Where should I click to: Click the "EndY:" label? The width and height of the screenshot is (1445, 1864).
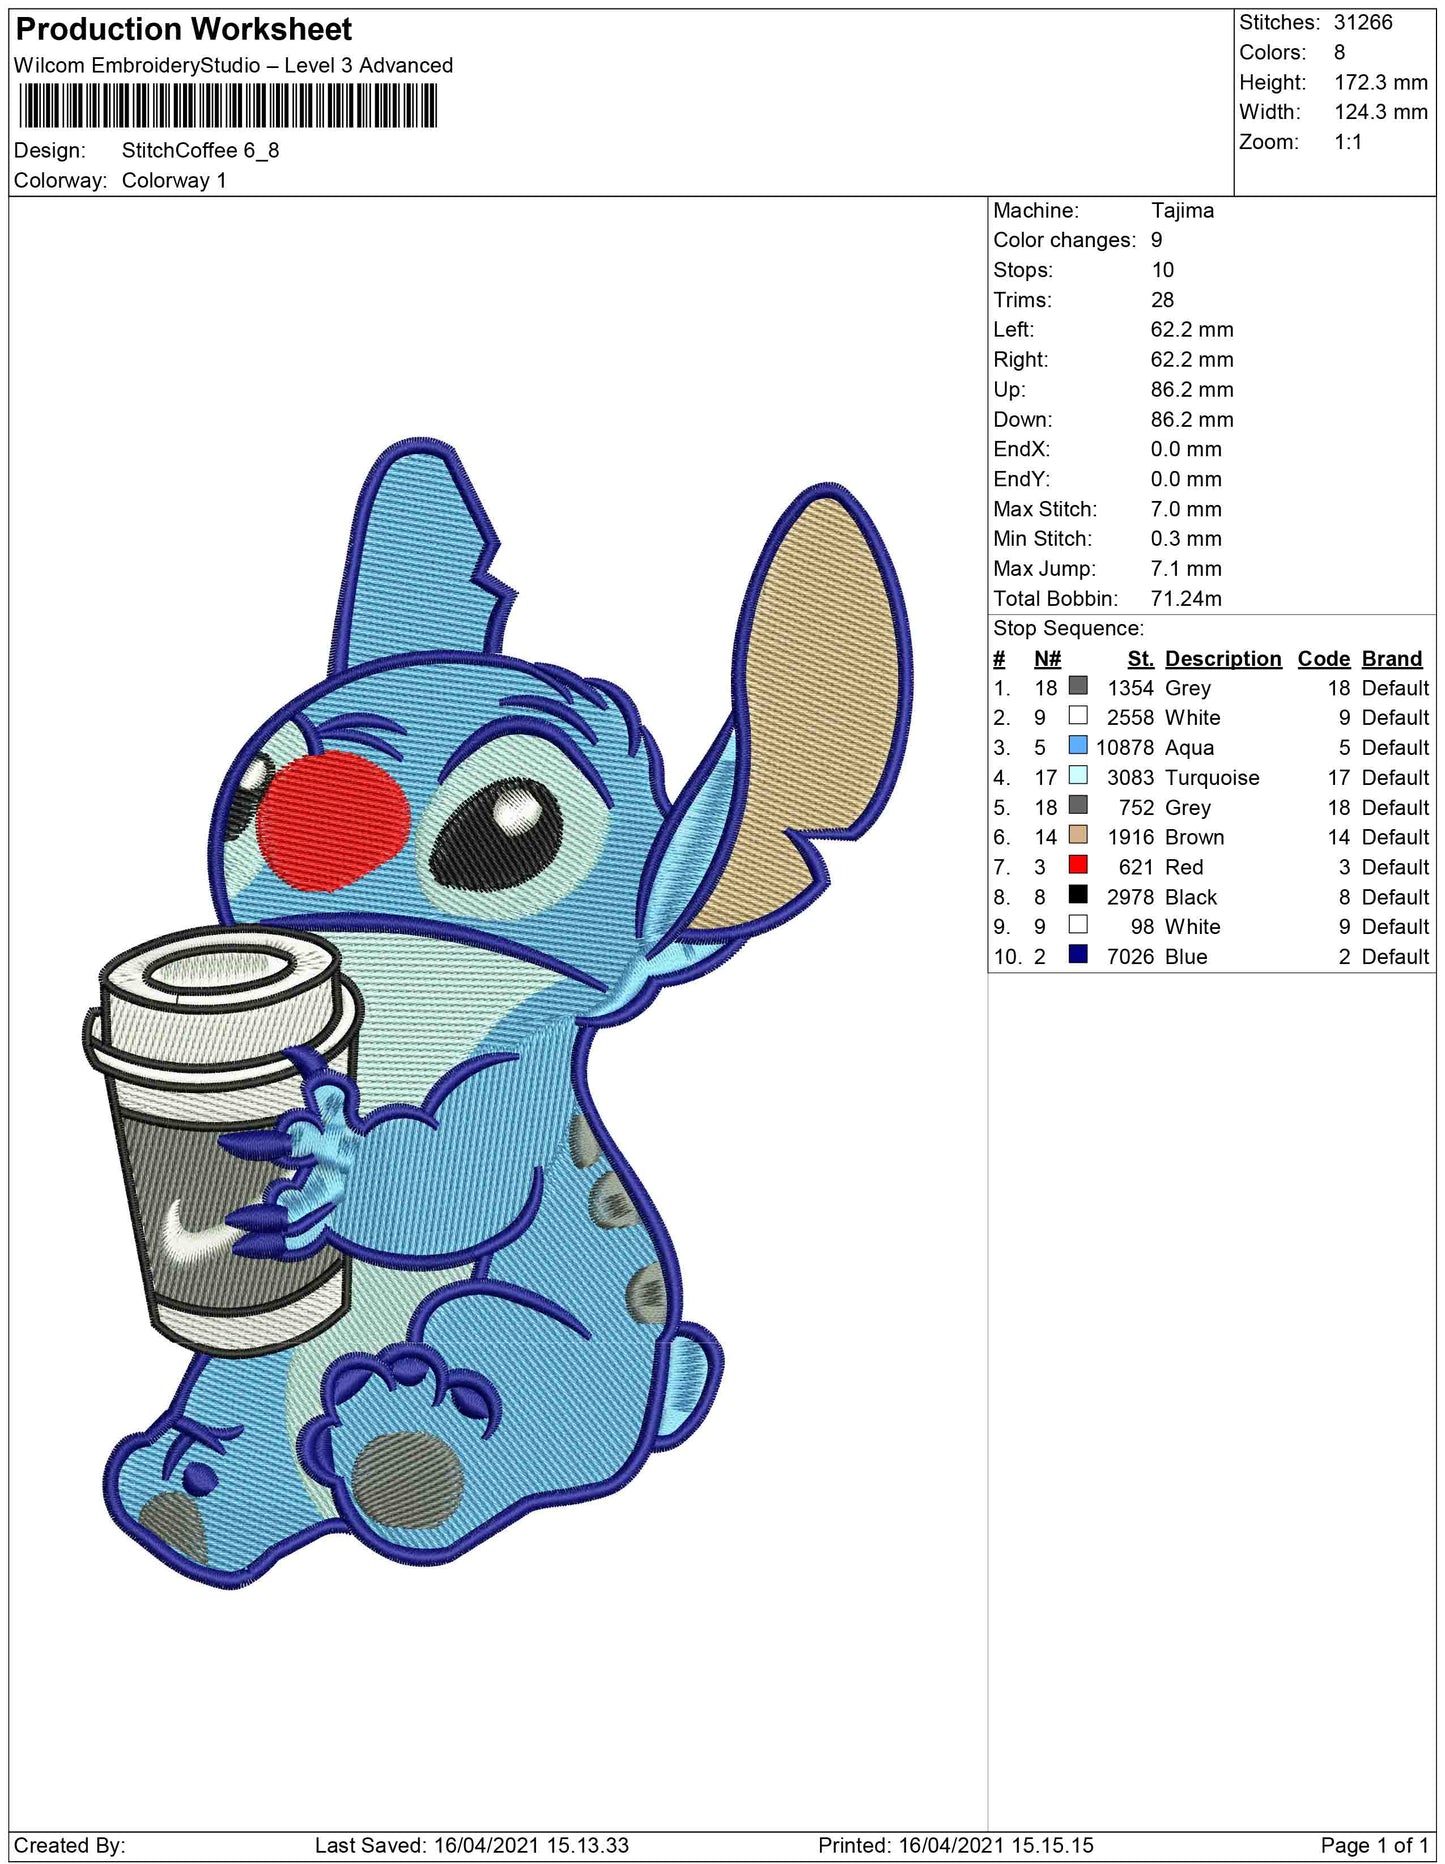pyautogui.click(x=1021, y=480)
